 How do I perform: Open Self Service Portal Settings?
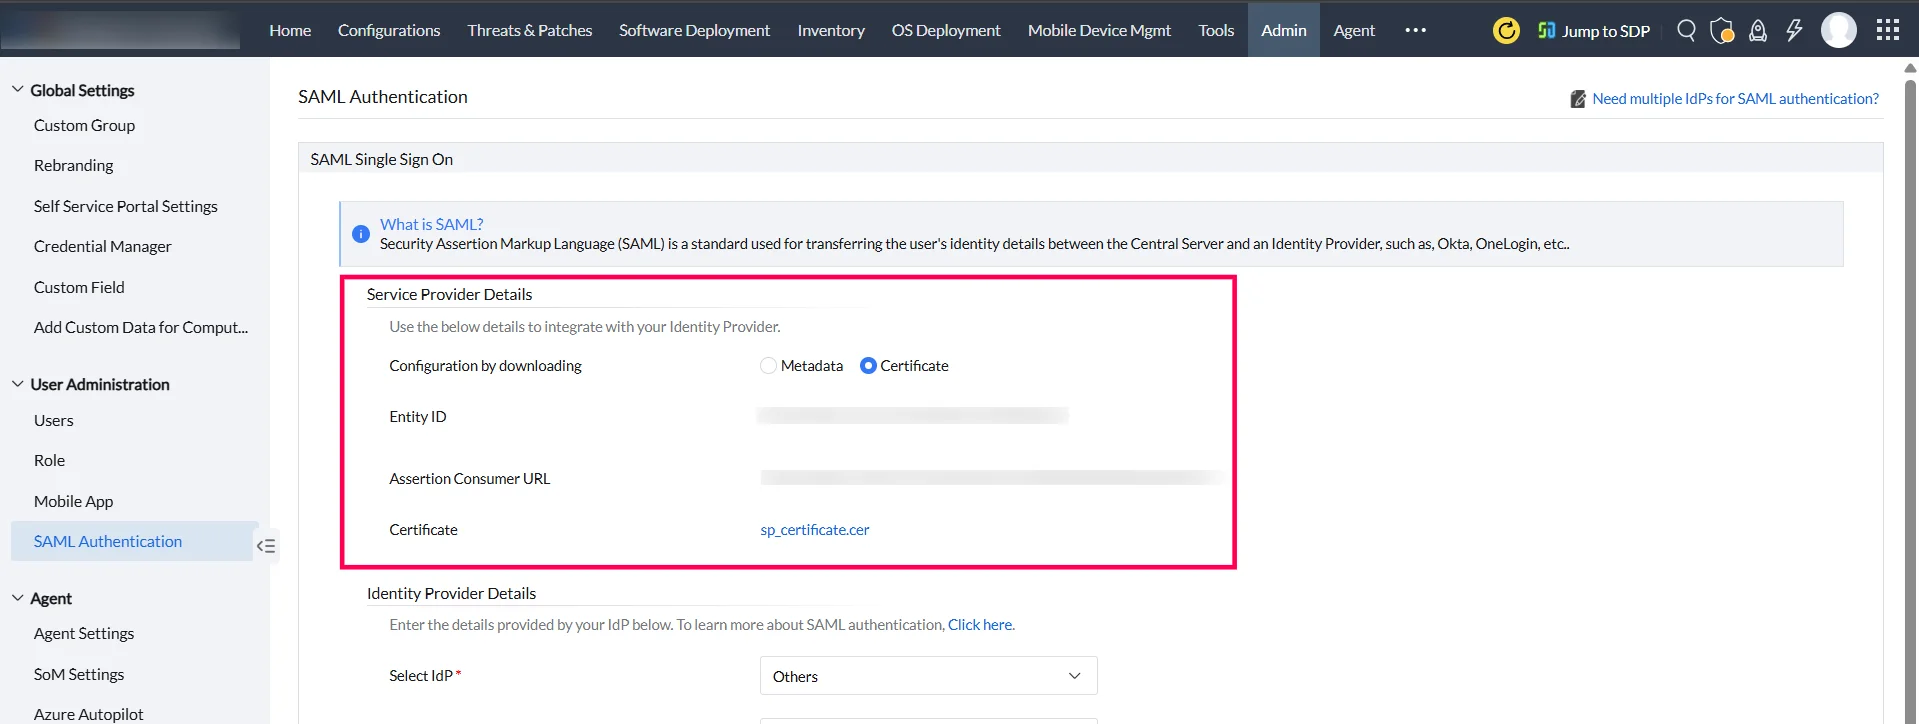(x=125, y=206)
